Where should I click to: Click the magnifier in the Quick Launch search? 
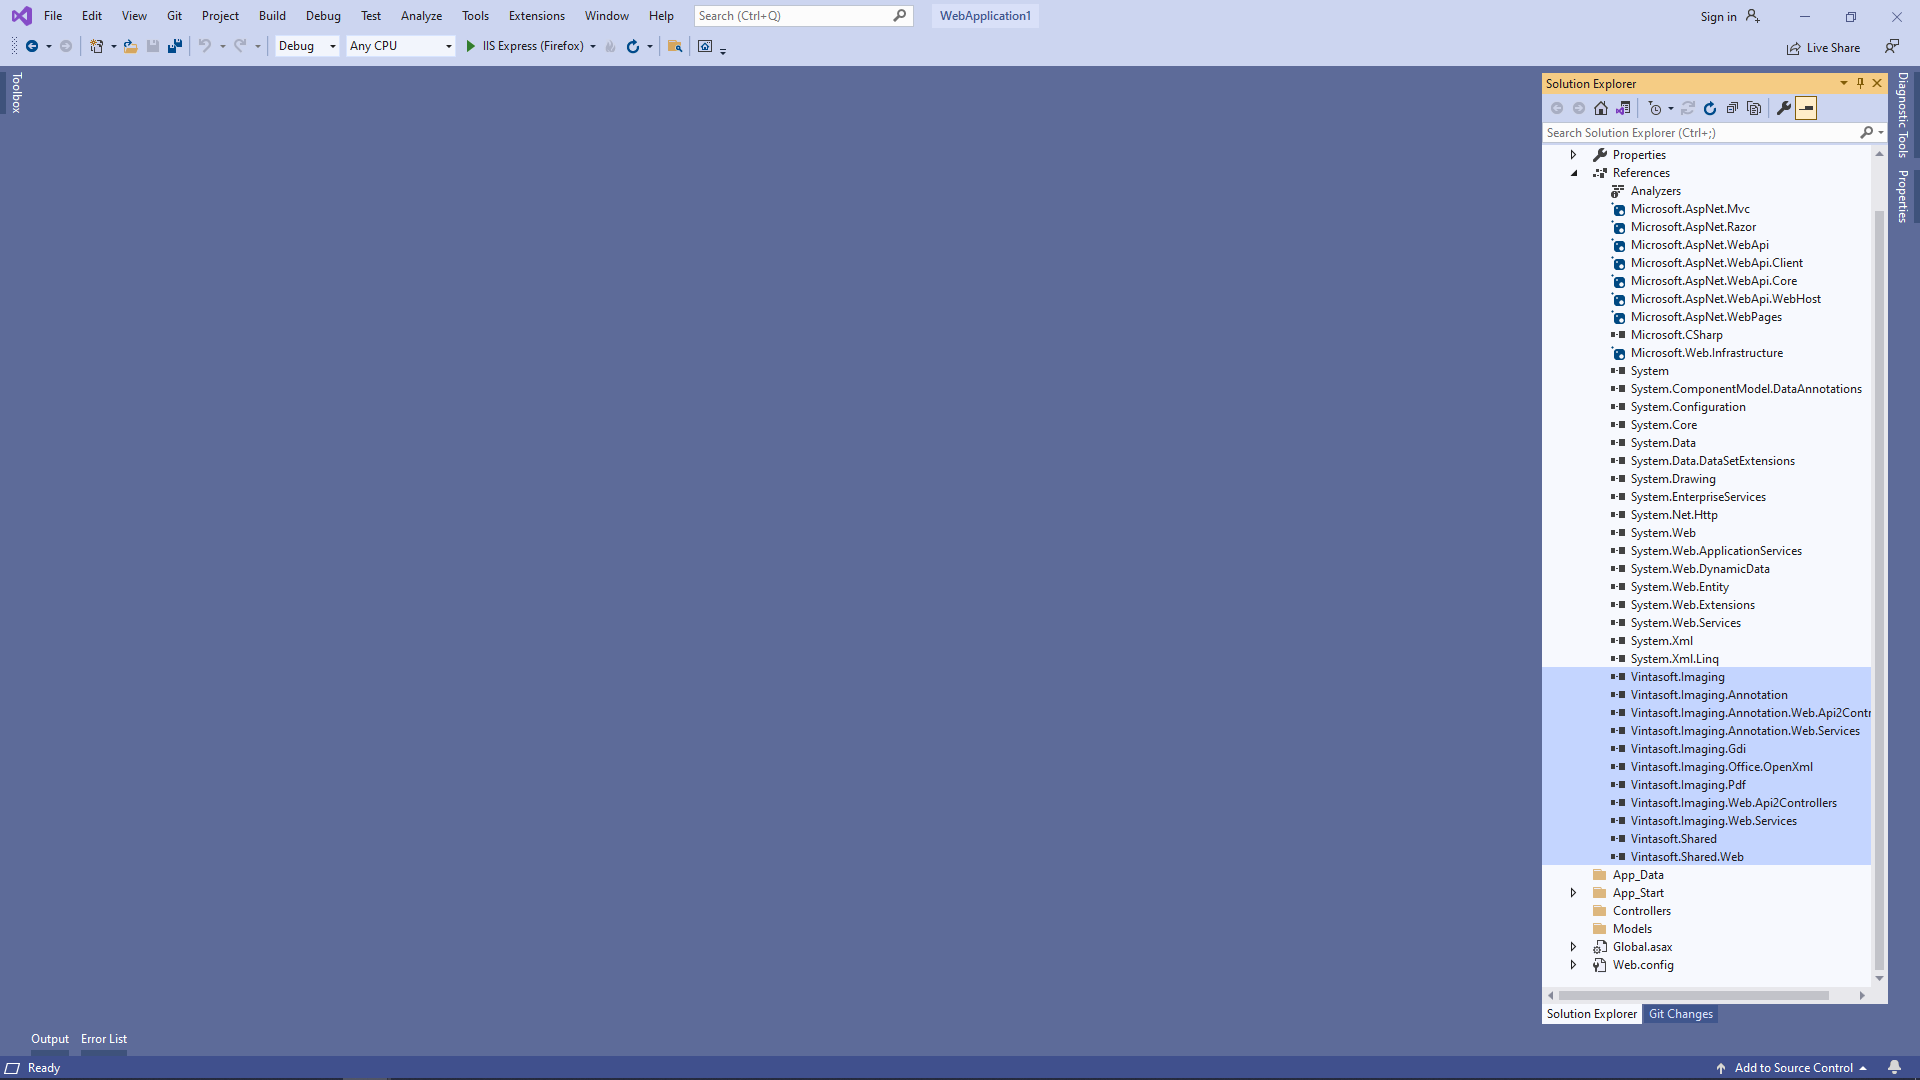900,16
